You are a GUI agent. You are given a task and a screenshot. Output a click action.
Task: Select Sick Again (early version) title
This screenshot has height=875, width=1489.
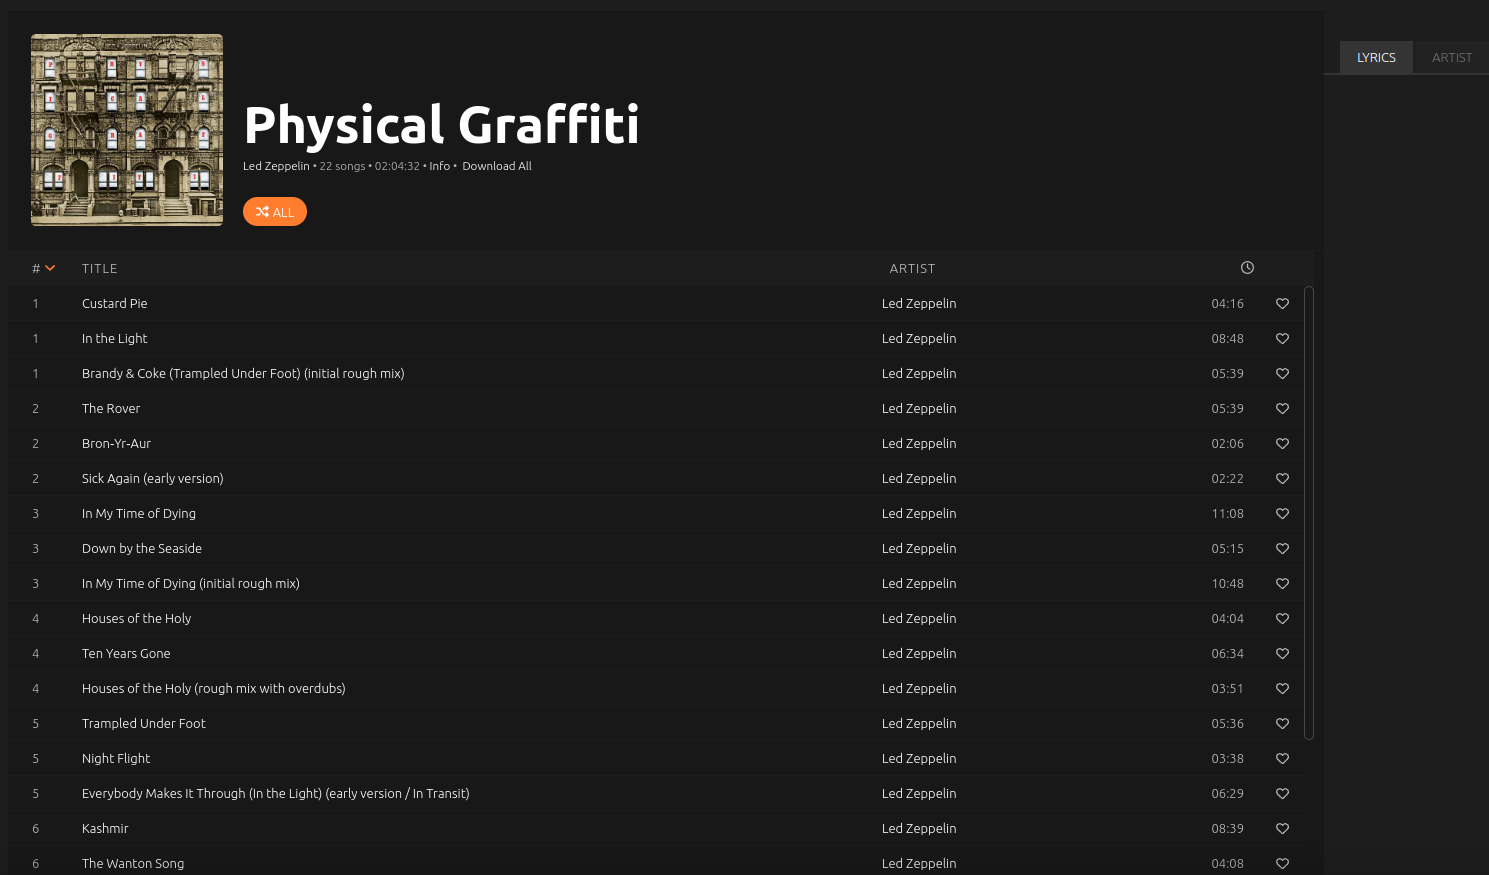(153, 479)
